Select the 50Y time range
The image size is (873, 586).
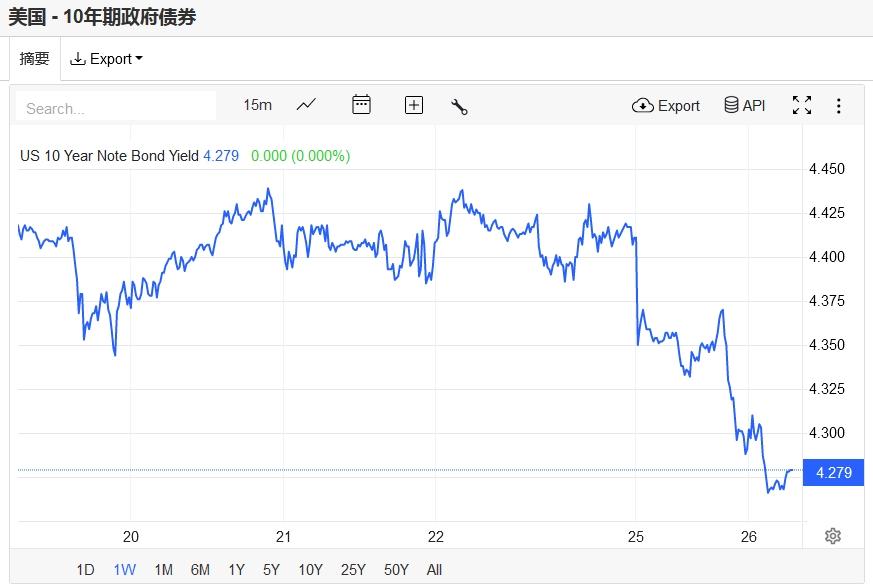396,570
